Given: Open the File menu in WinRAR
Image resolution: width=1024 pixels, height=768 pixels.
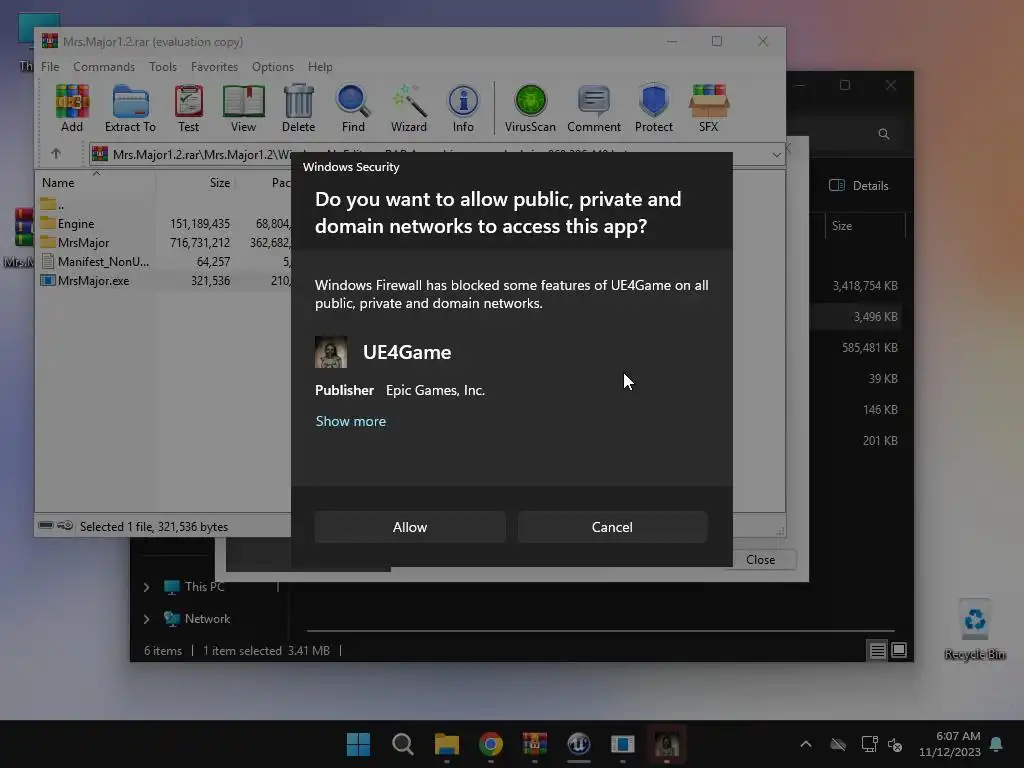Looking at the screenshot, I should (50, 67).
